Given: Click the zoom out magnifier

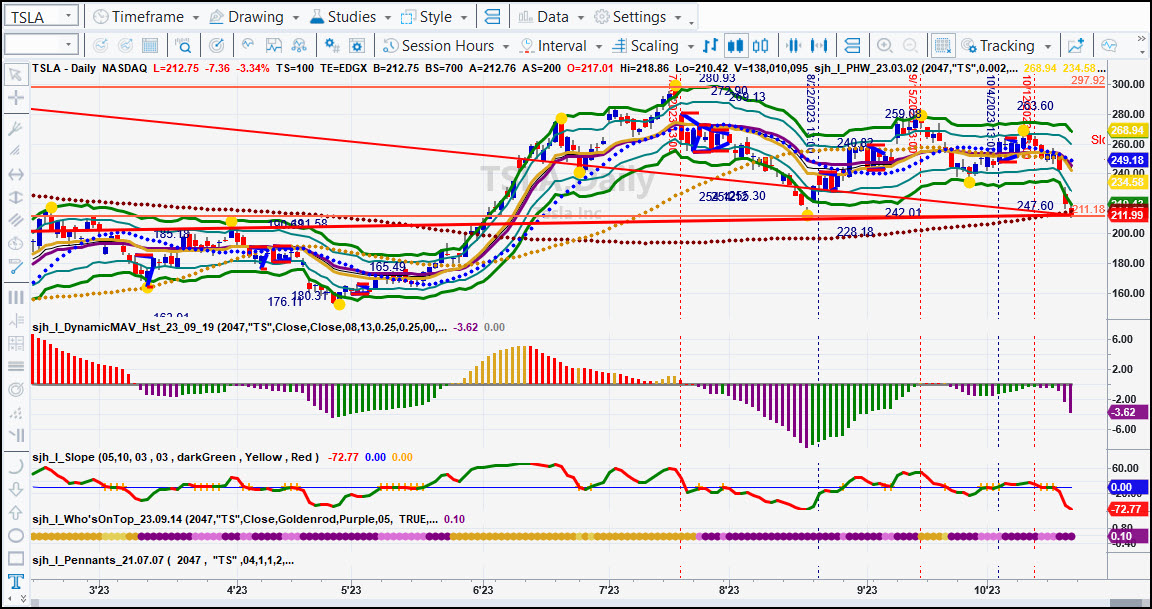Looking at the screenshot, I should 909,46.
